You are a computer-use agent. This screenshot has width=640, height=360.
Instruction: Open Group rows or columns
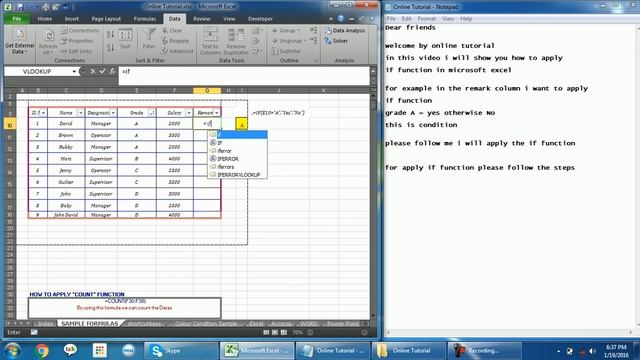click(x=286, y=31)
